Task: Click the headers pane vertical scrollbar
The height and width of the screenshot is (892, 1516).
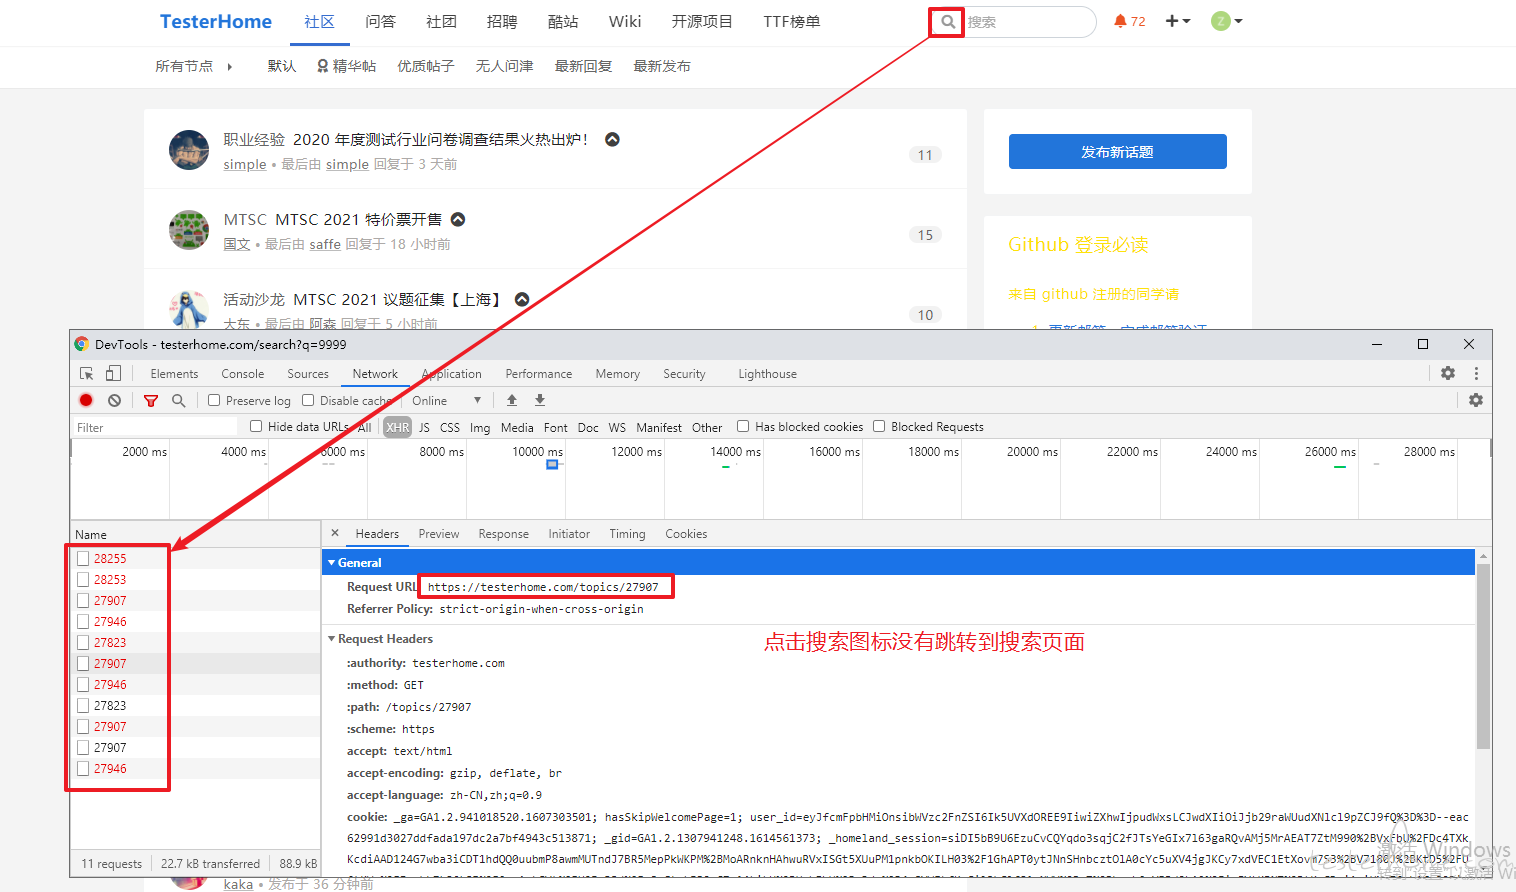Action: tap(1483, 656)
